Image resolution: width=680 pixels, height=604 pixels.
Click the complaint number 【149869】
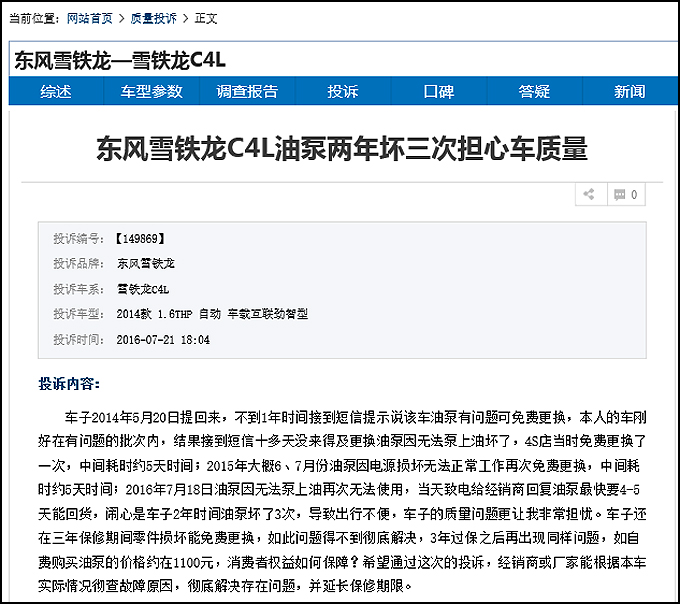(140, 238)
